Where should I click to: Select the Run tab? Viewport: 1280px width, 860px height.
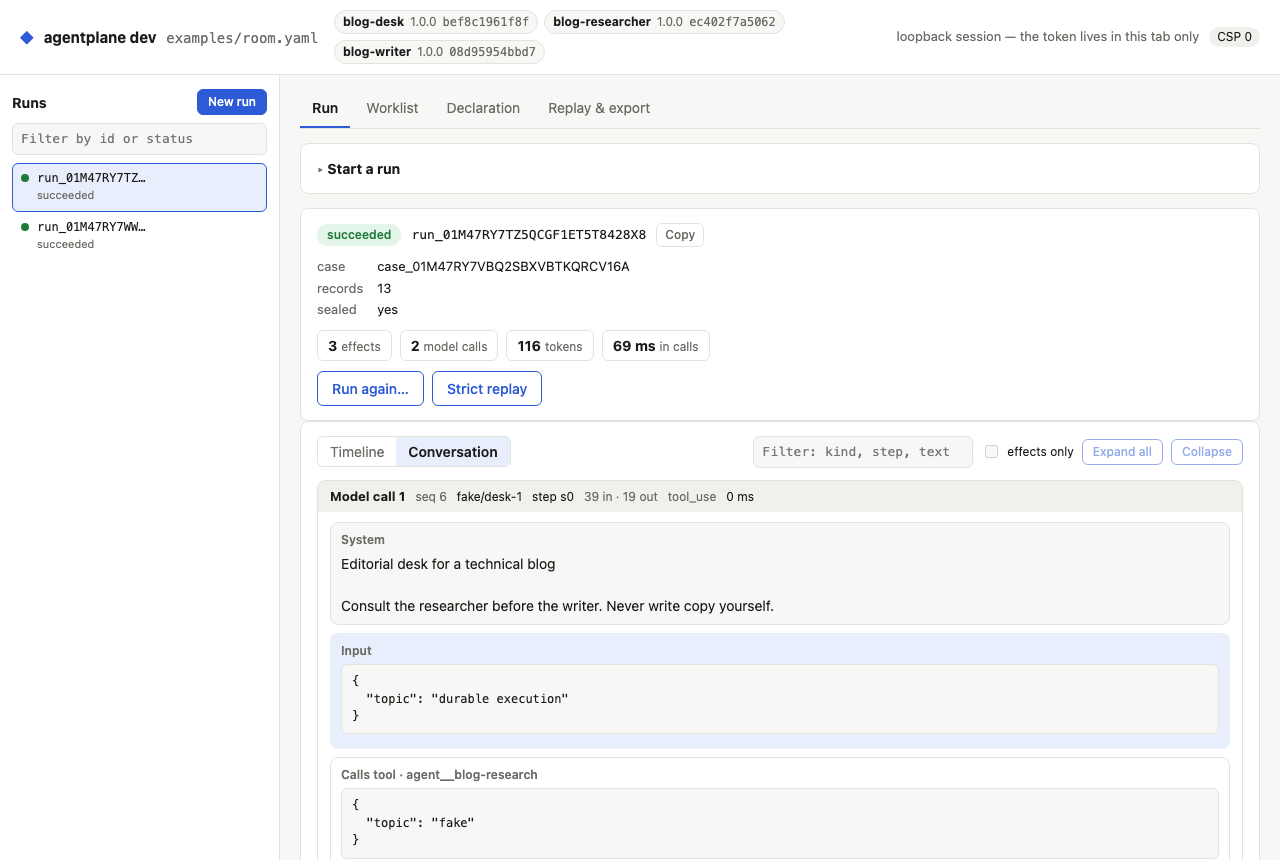click(325, 108)
